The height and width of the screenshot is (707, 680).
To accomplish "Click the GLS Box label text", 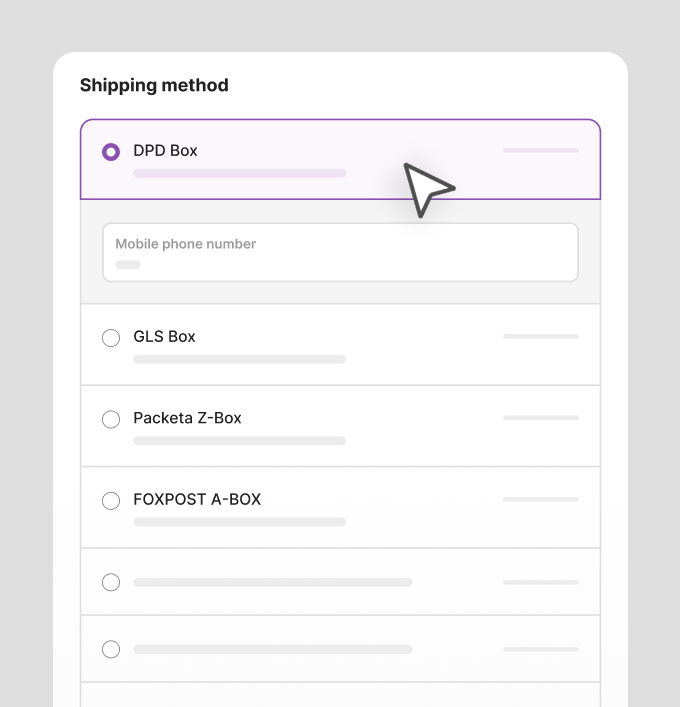I will point(164,337).
